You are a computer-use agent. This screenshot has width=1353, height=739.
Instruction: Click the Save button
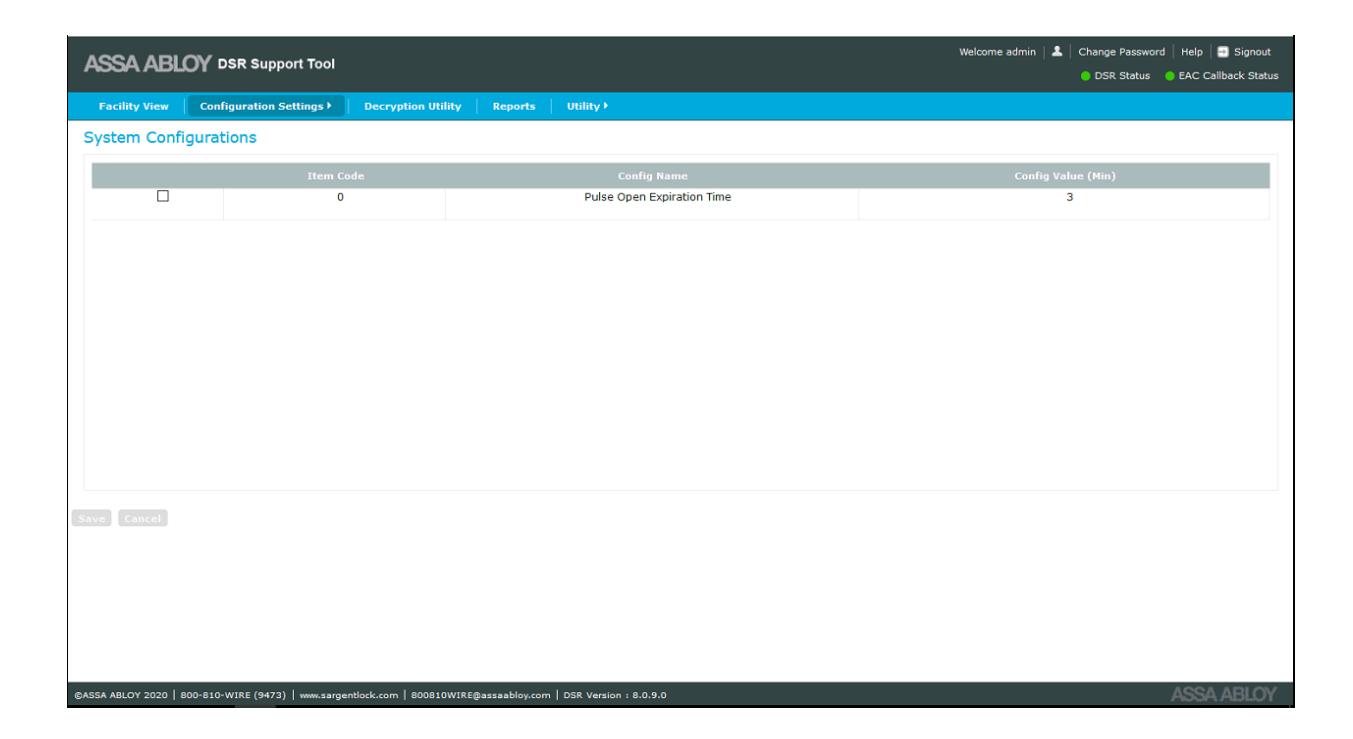click(91, 518)
